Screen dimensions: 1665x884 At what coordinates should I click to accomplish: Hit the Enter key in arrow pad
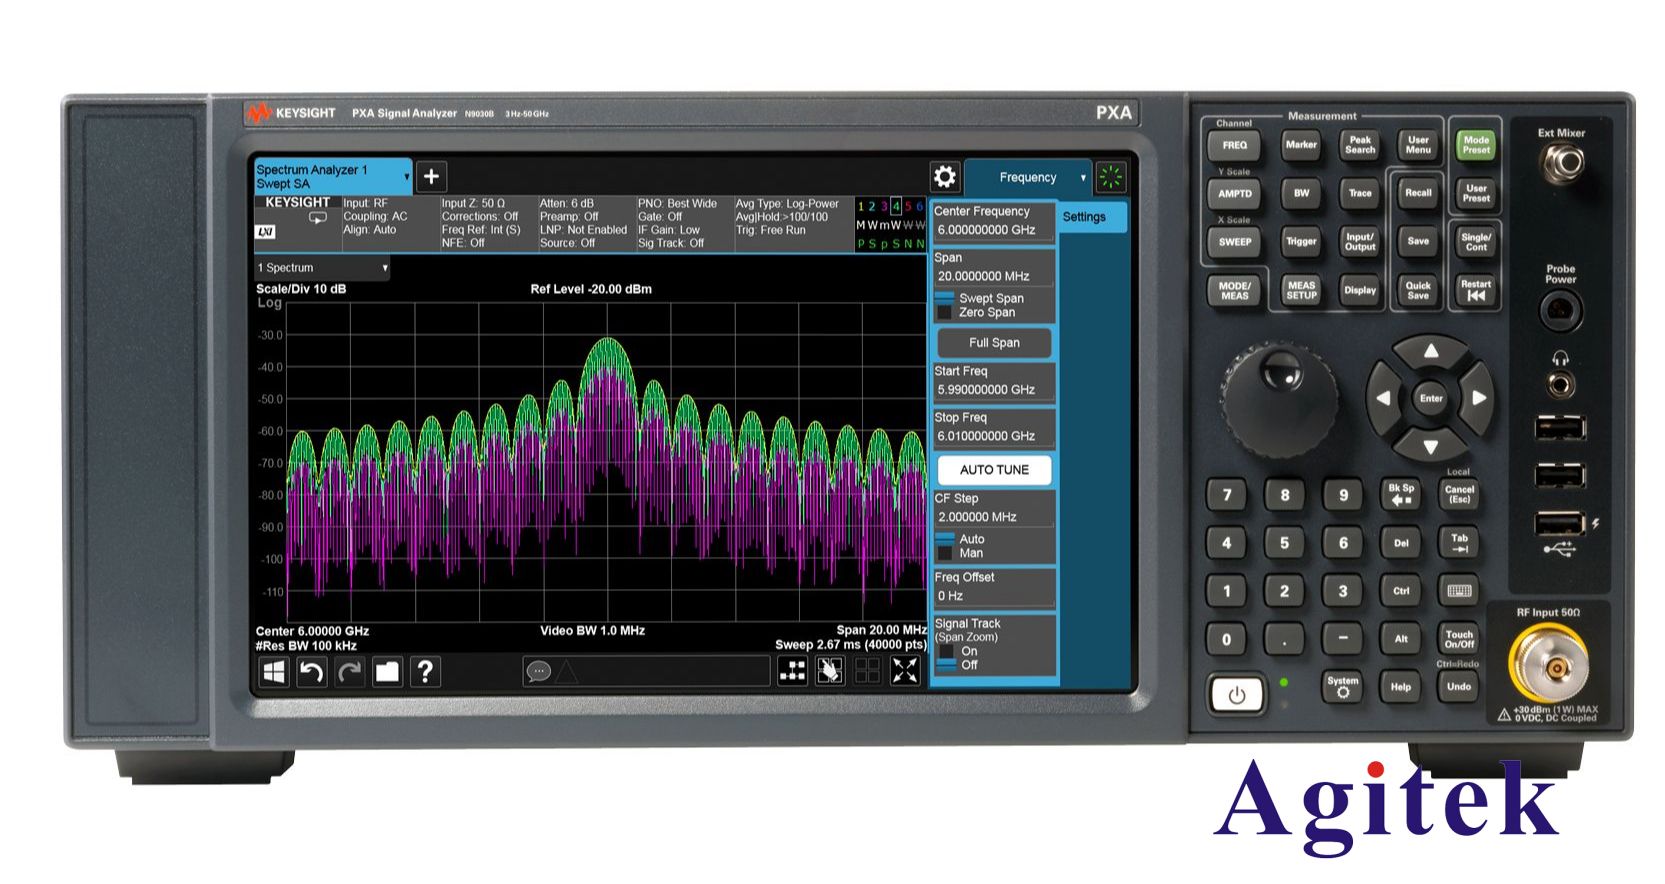(1431, 398)
